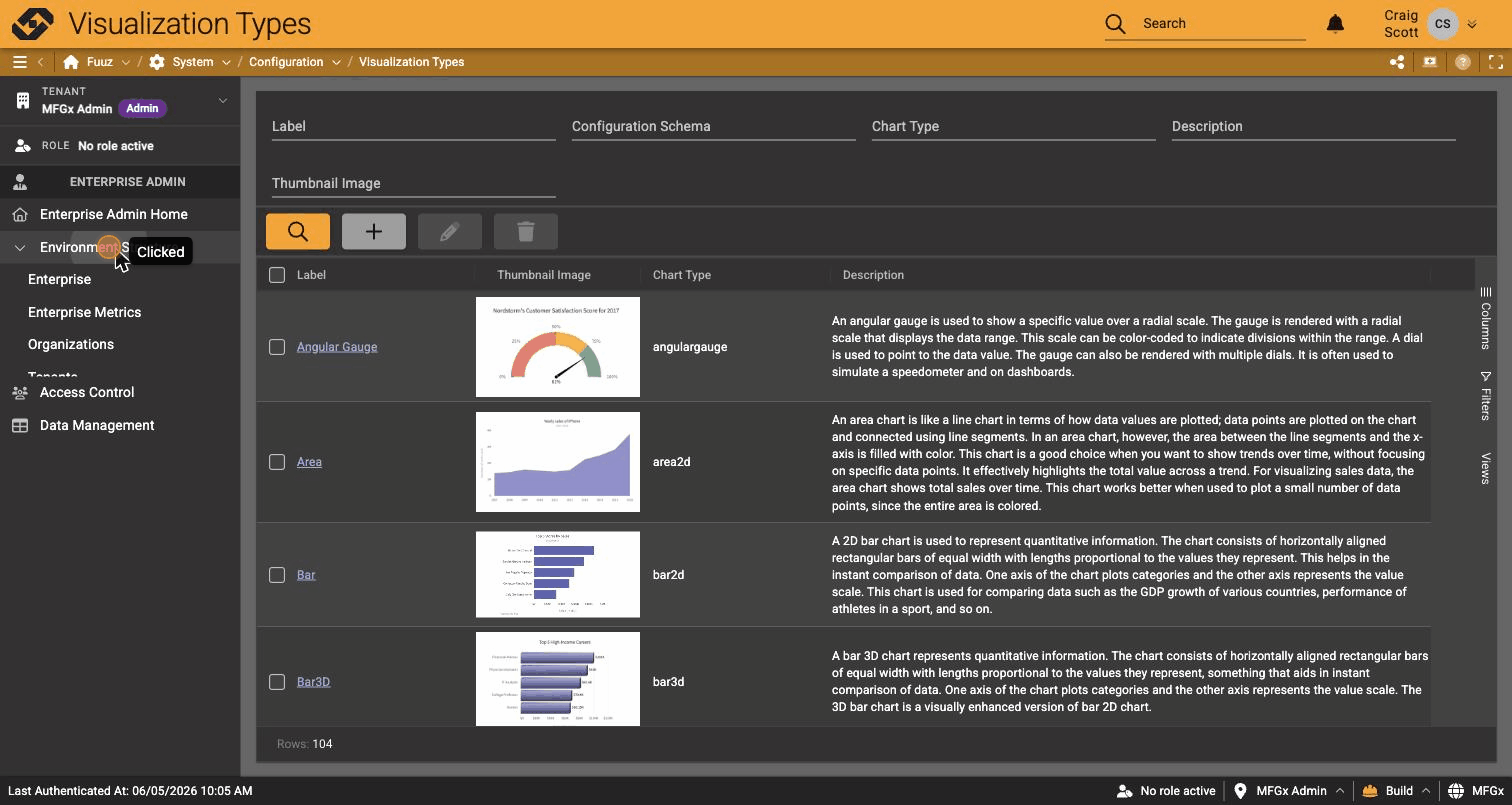Viewport: 1512px width, 805px height.
Task: Sort by the Chart Type column header
Action: point(682,275)
